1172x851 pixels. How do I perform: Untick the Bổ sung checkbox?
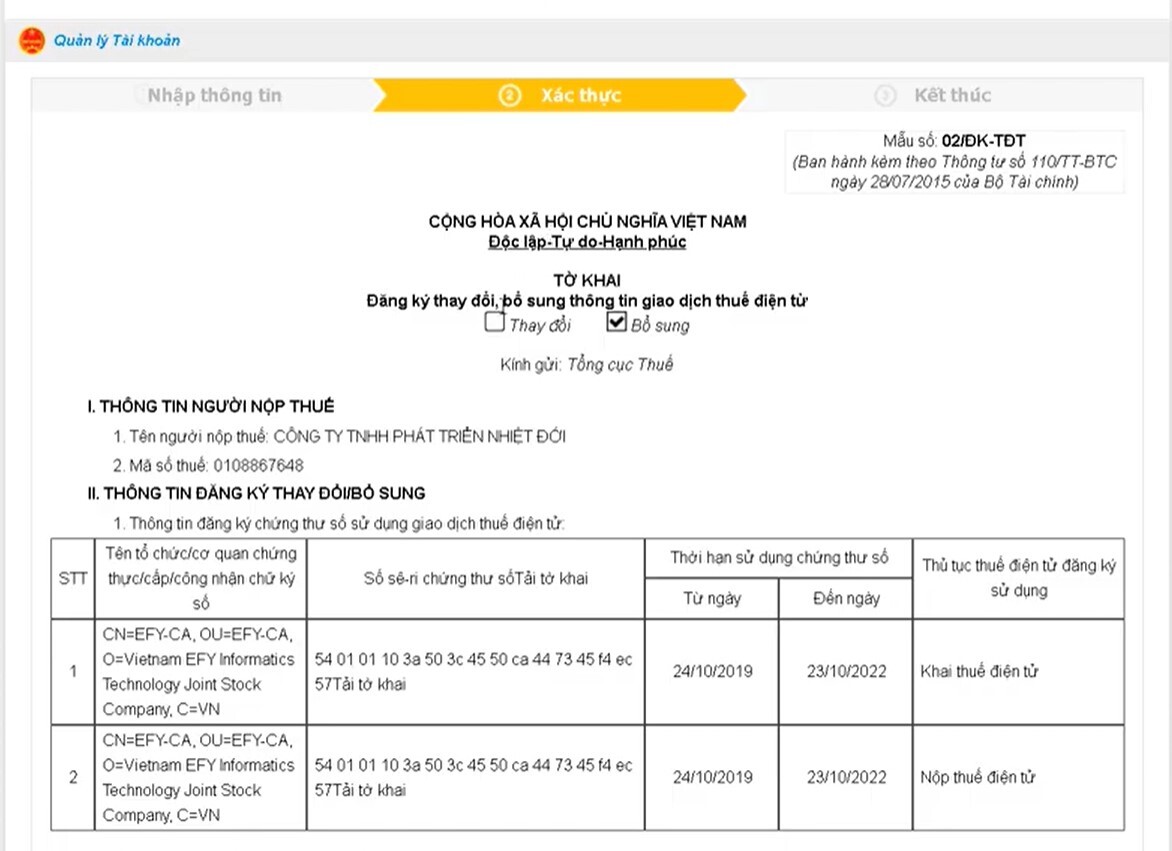(617, 322)
